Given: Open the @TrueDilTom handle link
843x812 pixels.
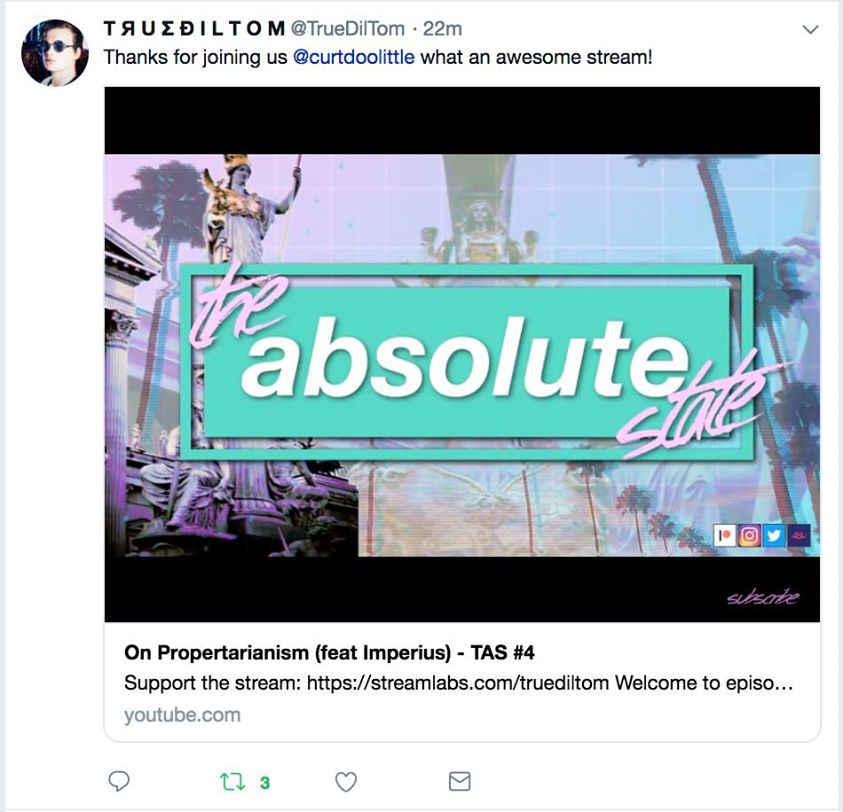Looking at the screenshot, I should click(x=348, y=29).
